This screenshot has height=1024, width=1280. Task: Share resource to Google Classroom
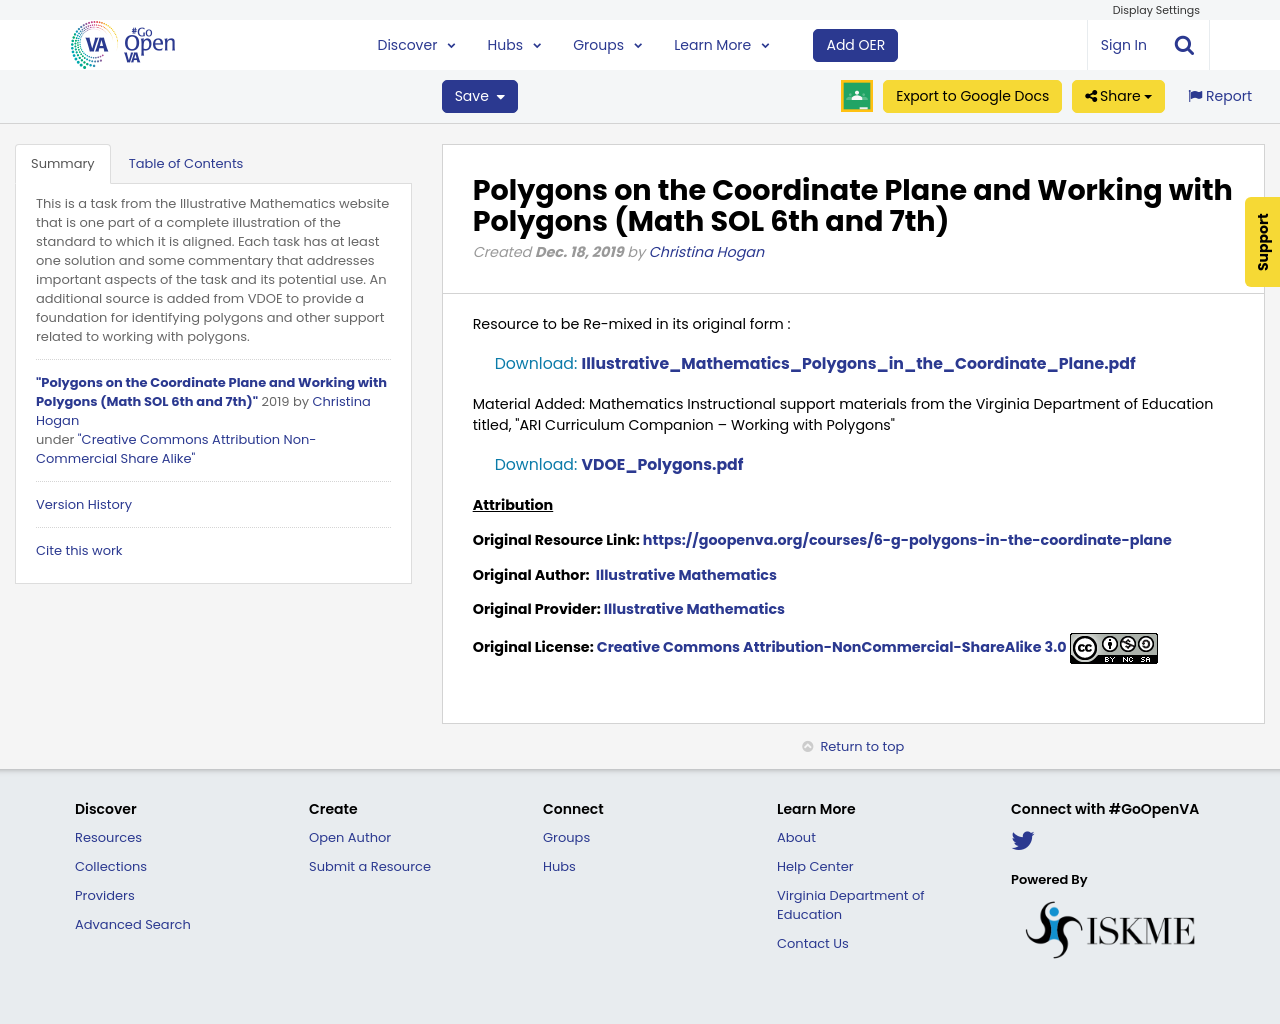(x=856, y=95)
